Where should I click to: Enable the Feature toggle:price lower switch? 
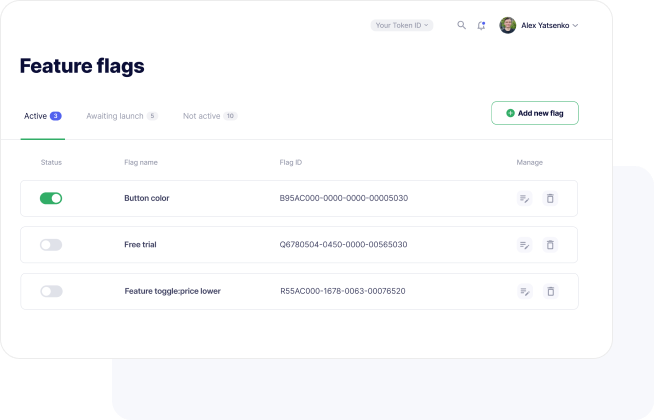tap(51, 291)
